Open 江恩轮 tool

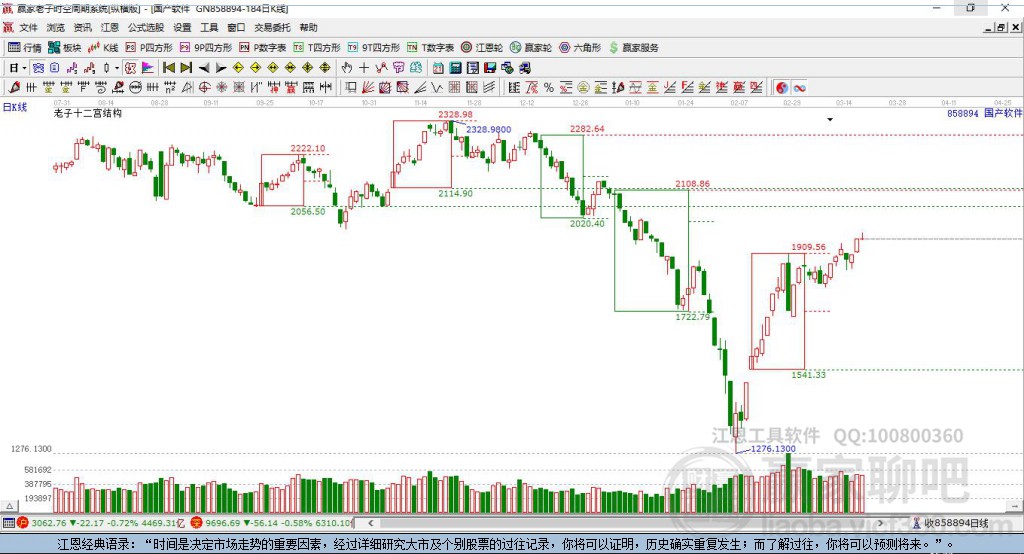[x=482, y=48]
